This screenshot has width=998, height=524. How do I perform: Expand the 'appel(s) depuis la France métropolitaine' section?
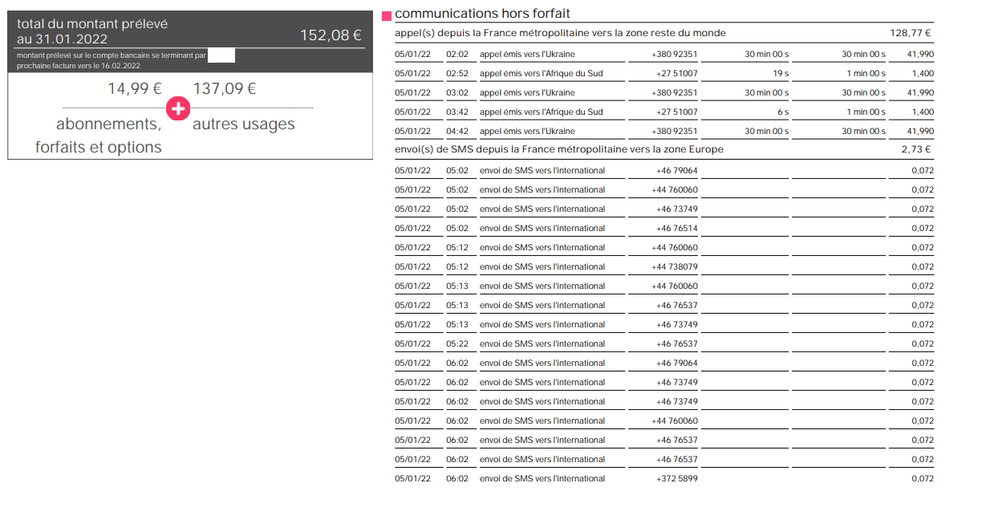pos(560,33)
